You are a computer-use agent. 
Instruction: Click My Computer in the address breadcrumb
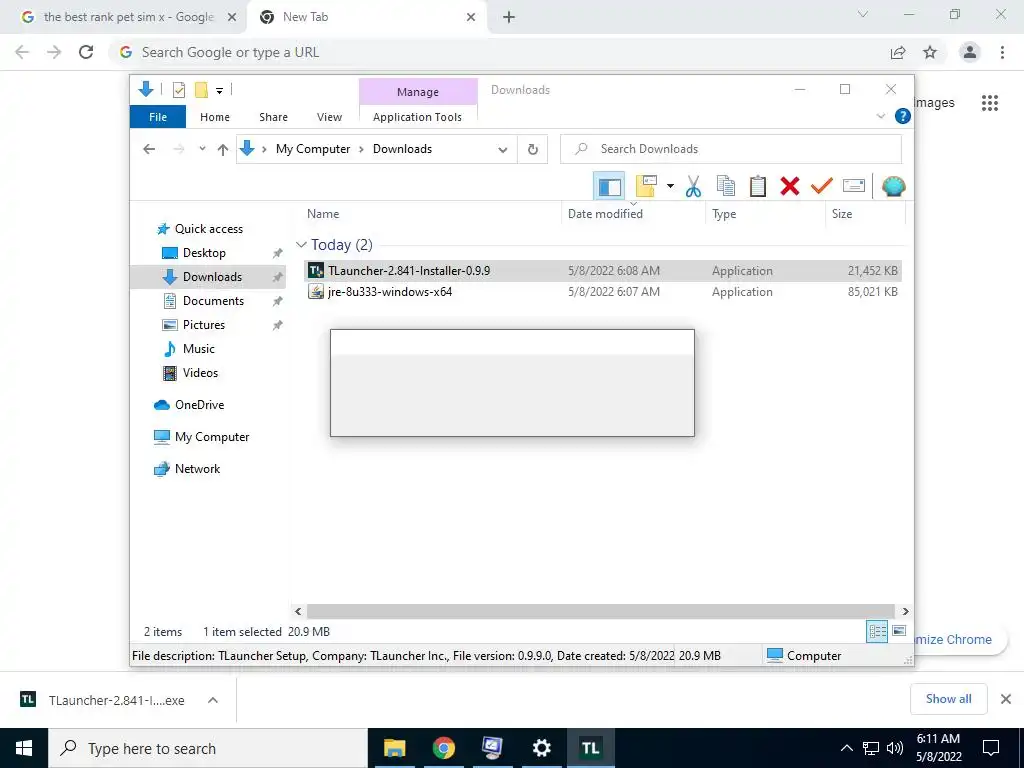click(313, 149)
